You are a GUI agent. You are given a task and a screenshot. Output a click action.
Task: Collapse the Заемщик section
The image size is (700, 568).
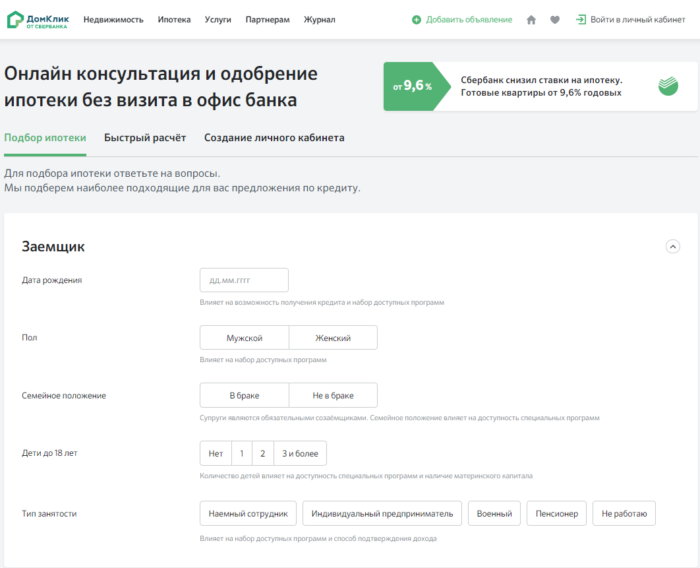point(672,246)
